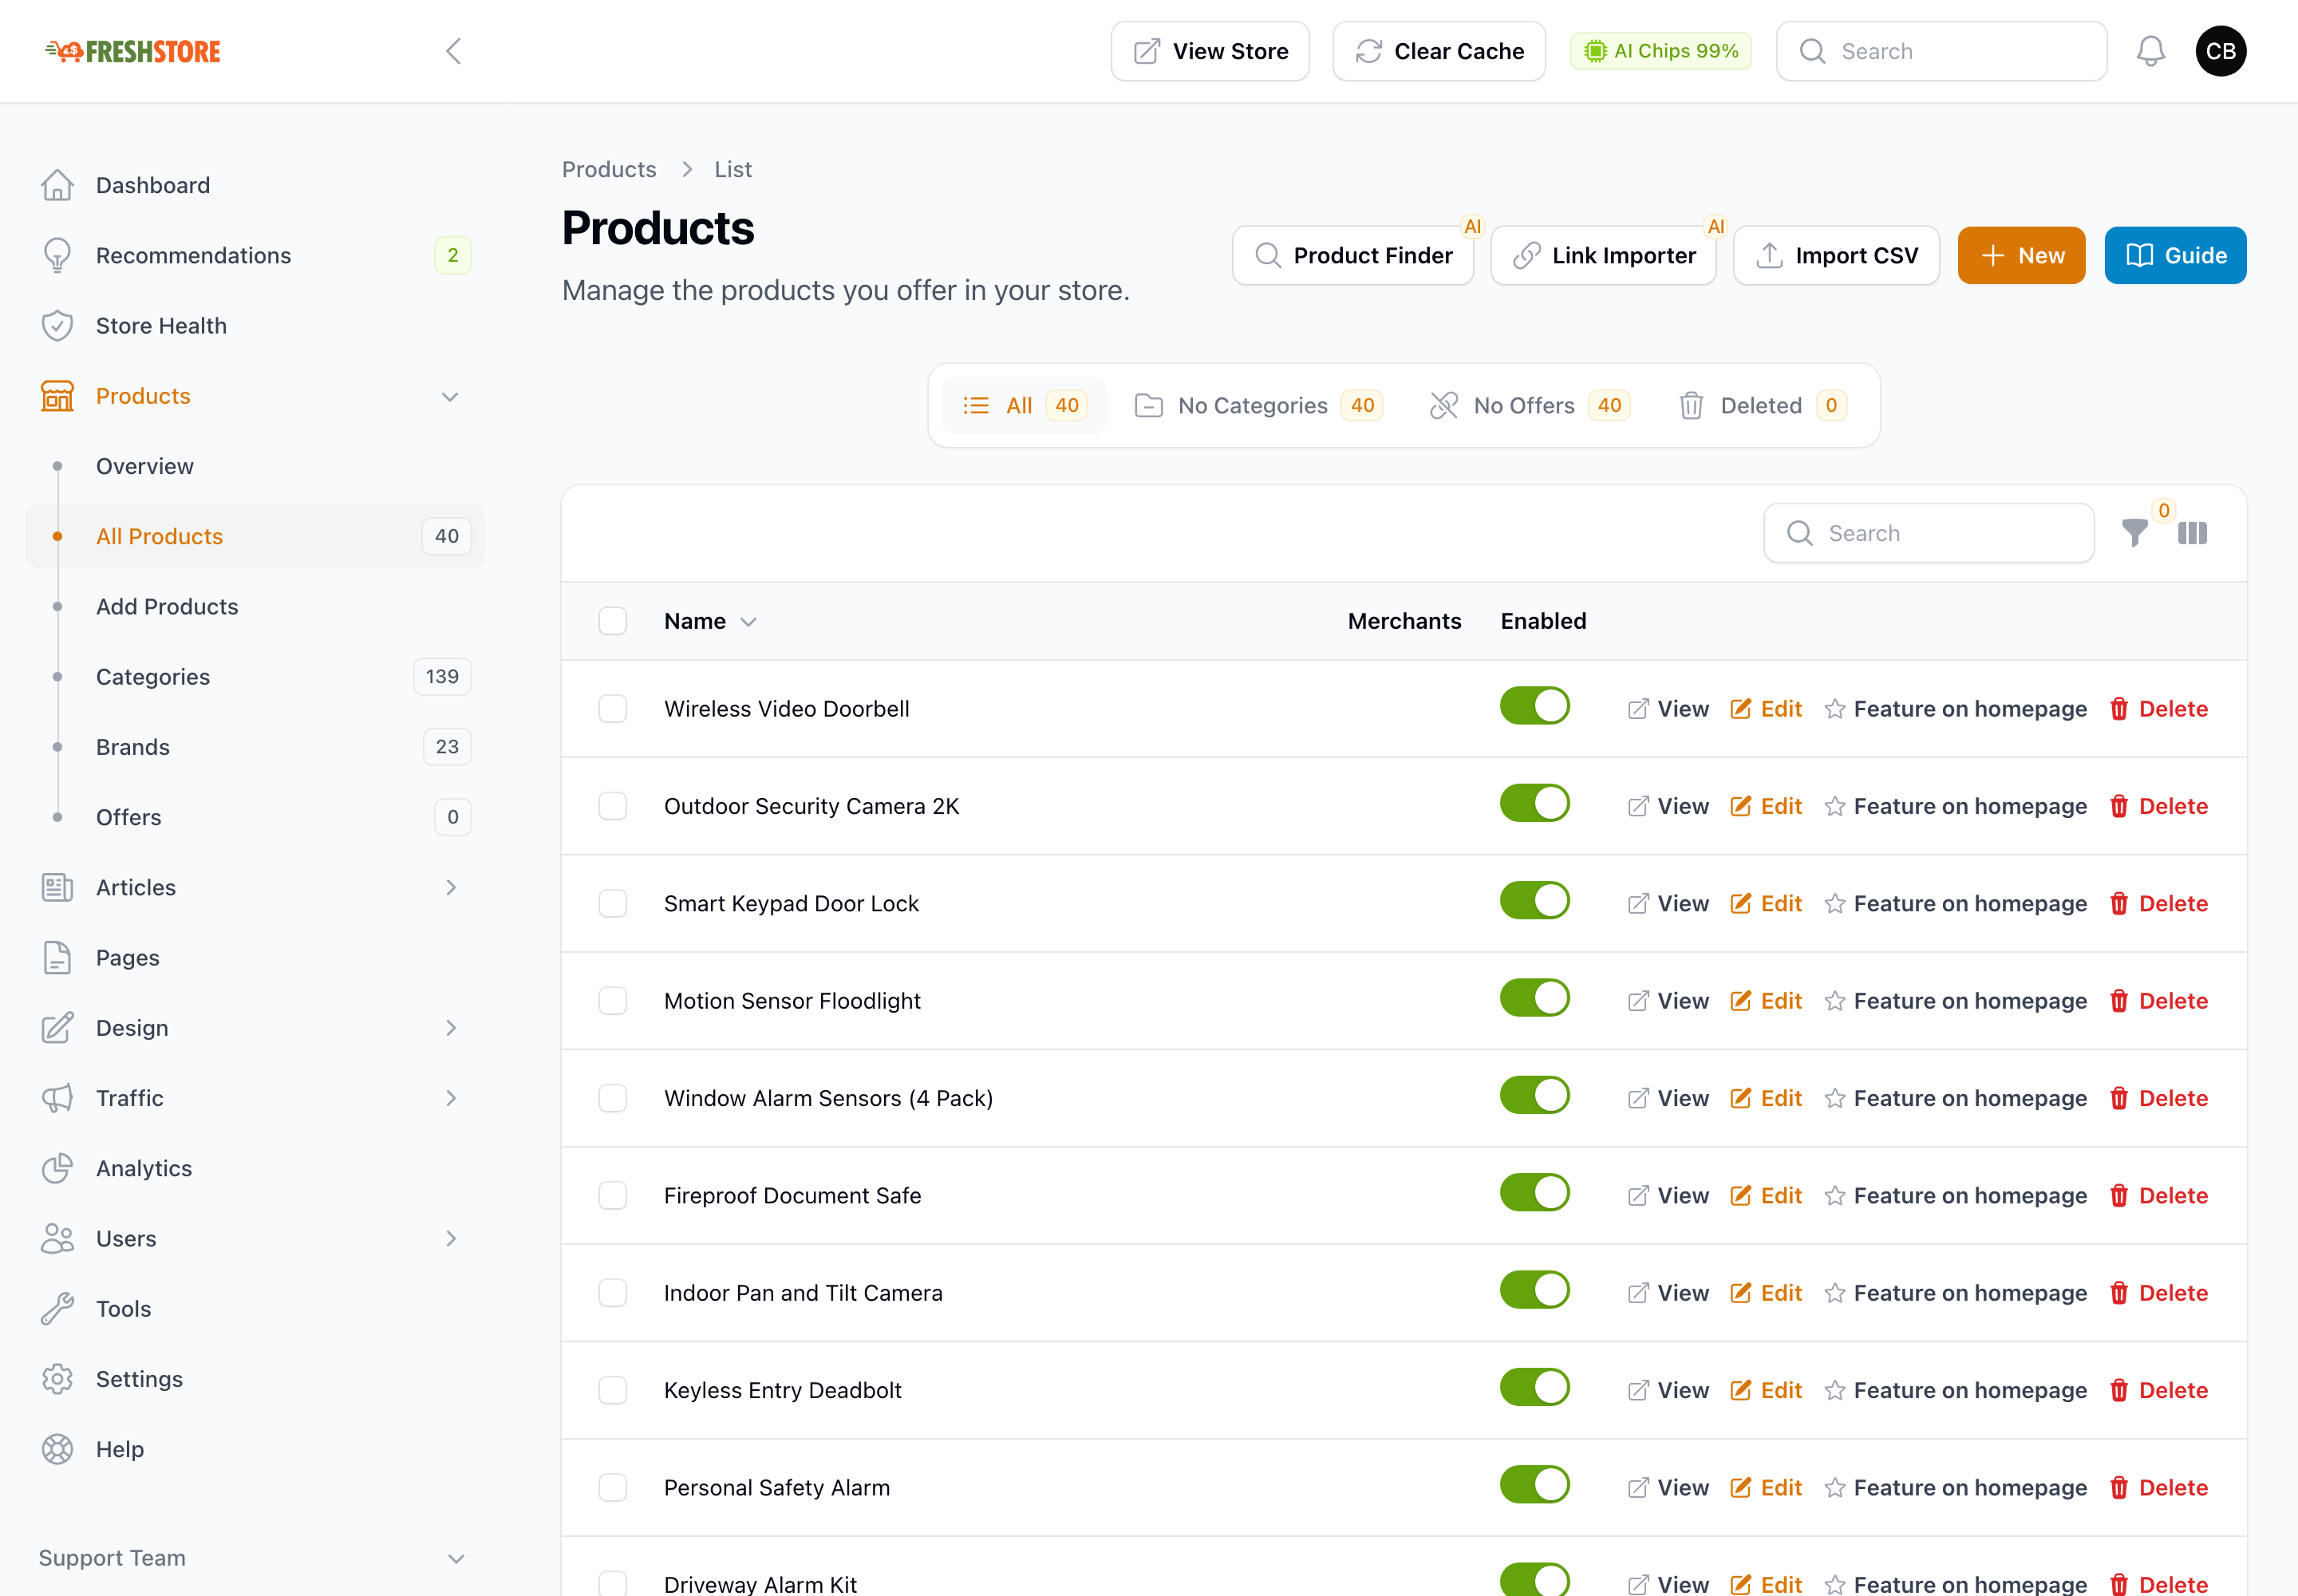
Task: Switch to the No Offers tab
Action: pyautogui.click(x=1530, y=405)
